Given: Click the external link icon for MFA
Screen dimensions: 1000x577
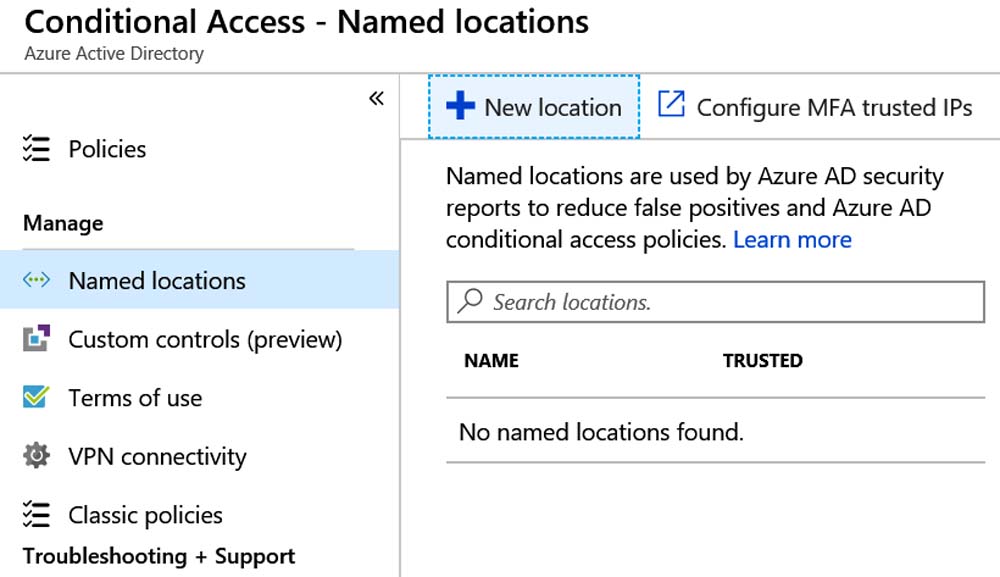Looking at the screenshot, I should tap(671, 104).
